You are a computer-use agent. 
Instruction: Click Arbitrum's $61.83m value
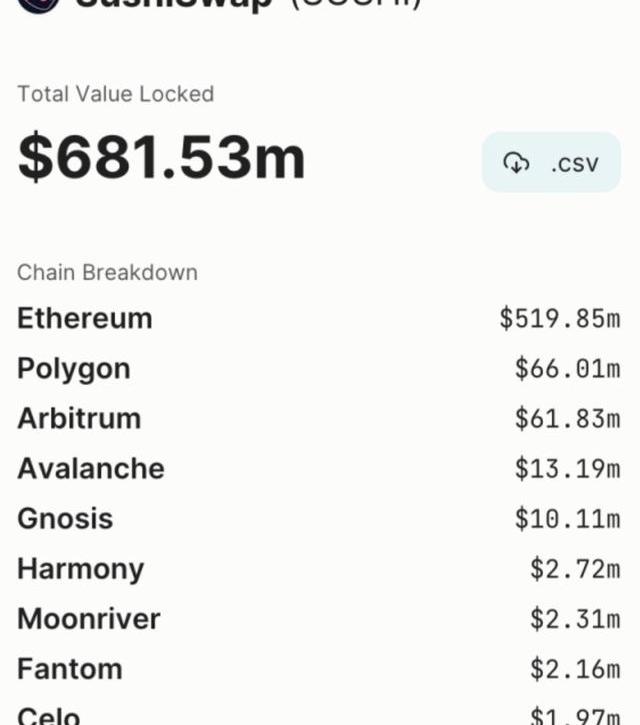567,418
